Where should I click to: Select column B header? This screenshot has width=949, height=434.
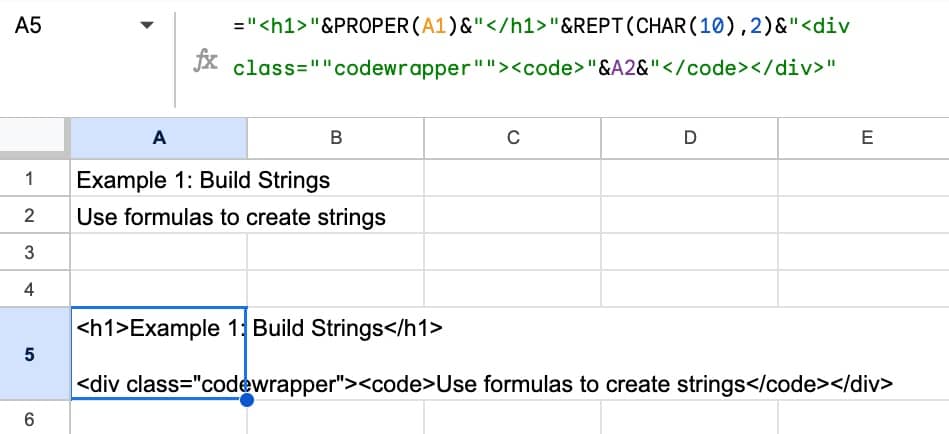335,139
